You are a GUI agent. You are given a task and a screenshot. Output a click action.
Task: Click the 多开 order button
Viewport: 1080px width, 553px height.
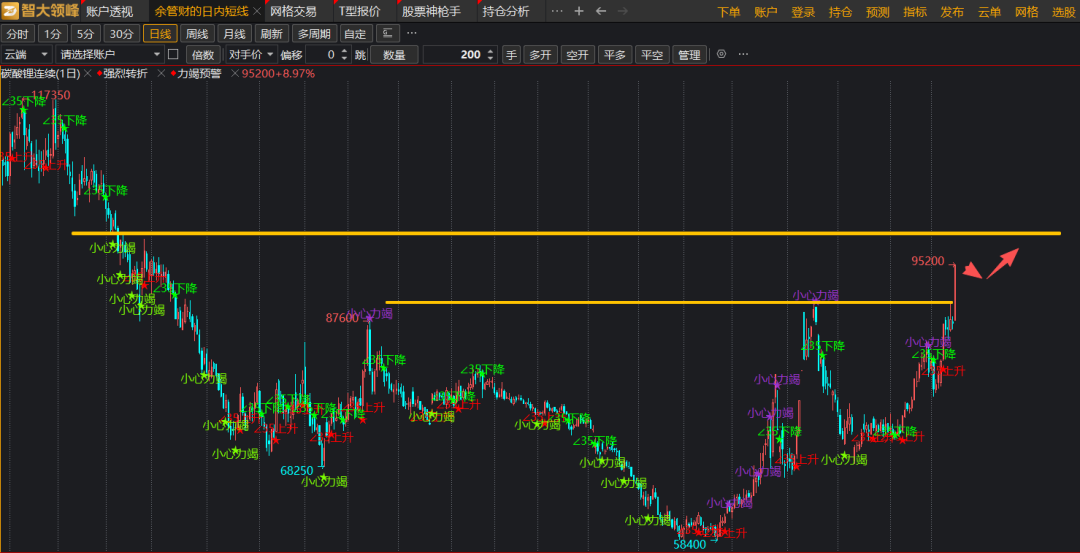click(x=540, y=54)
